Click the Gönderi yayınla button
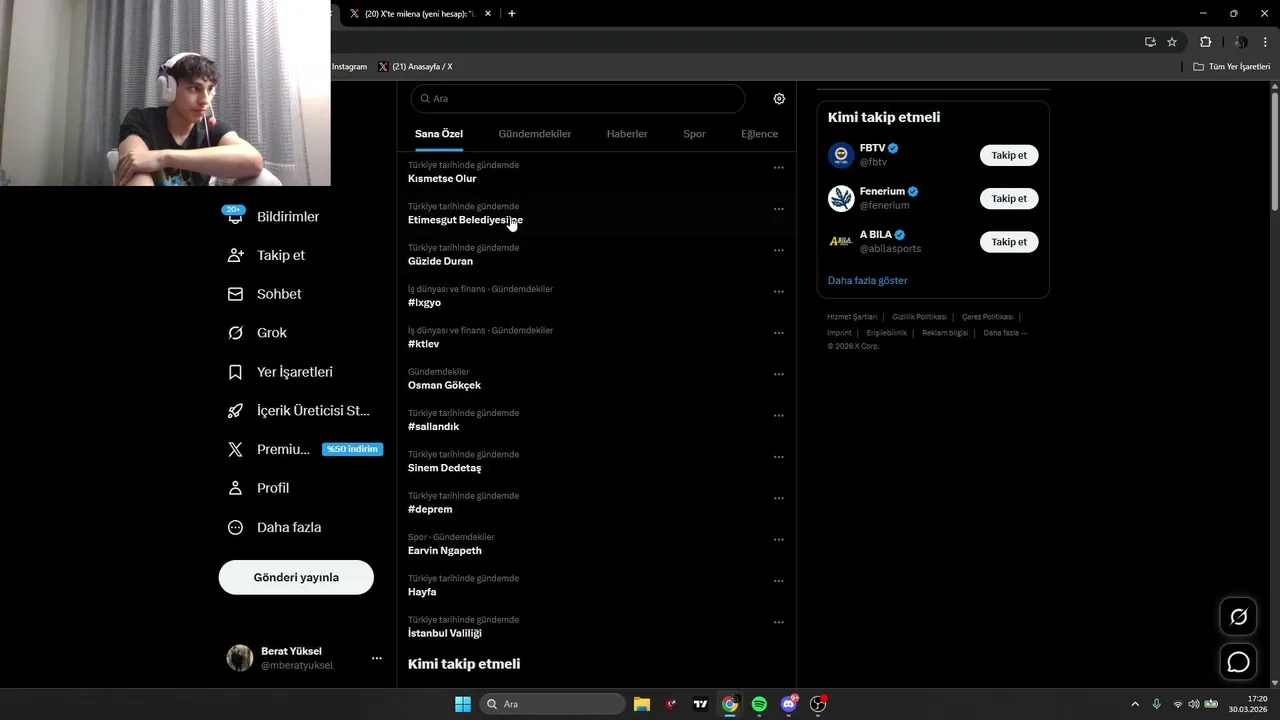 point(296,577)
